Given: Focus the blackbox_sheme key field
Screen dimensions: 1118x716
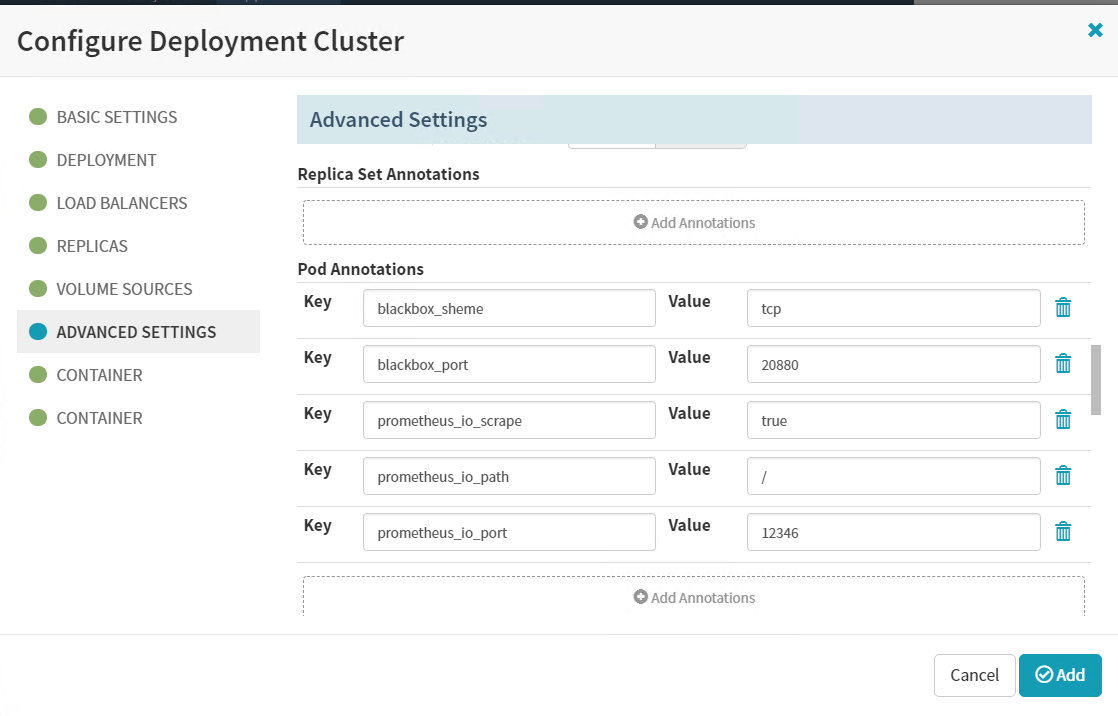Looking at the screenshot, I should click(509, 309).
